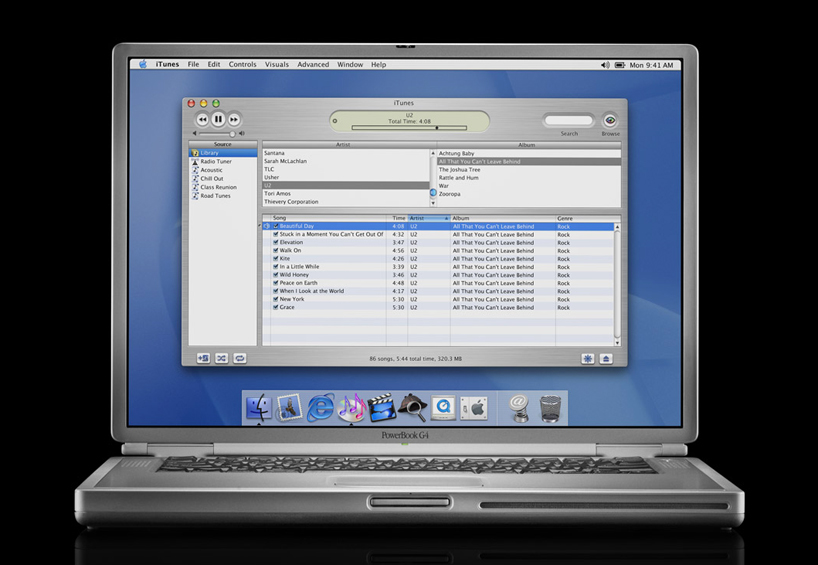Image resolution: width=818 pixels, height=565 pixels.
Task: Pause the playing song
Action: (x=218, y=119)
